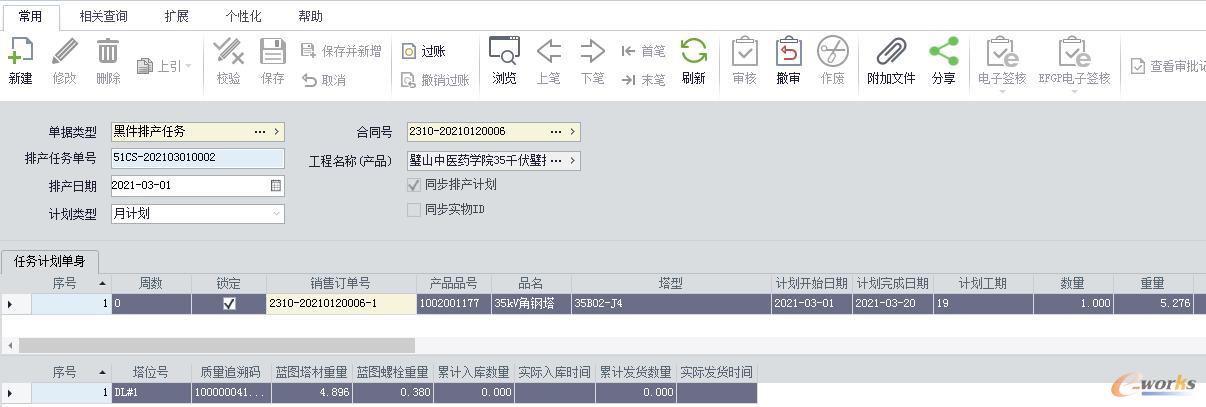Open the 工程名称(产品) lookup arrow
Image resolution: width=1206 pixels, height=407 pixels.
pos(573,160)
